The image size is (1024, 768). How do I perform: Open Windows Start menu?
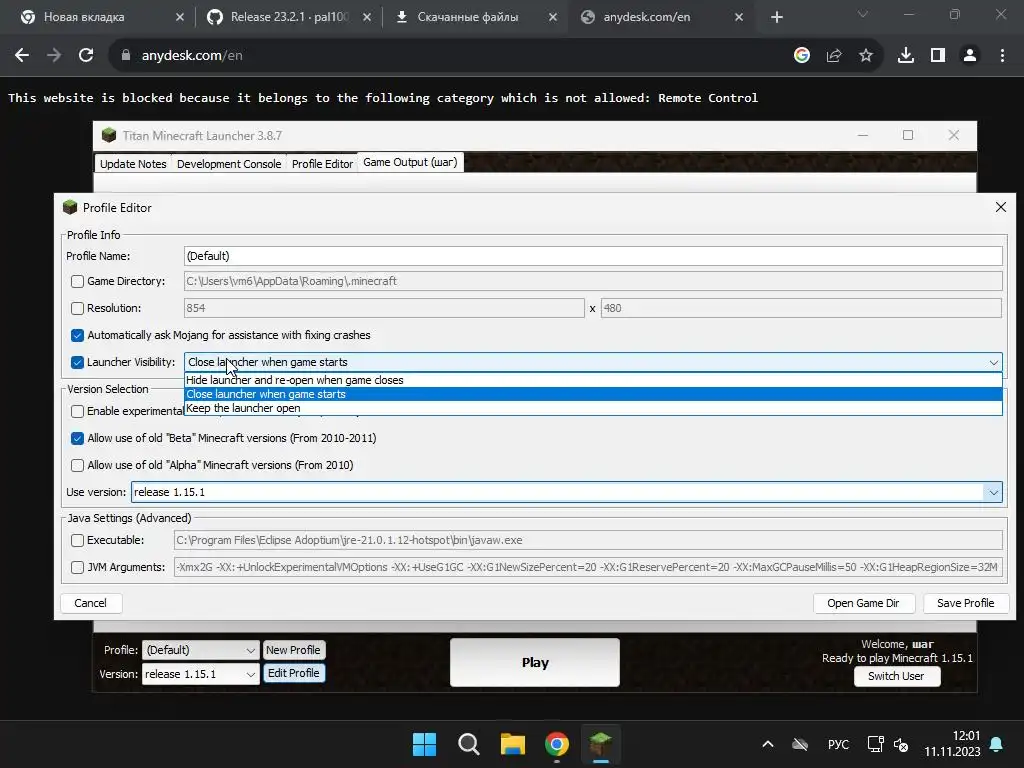424,744
